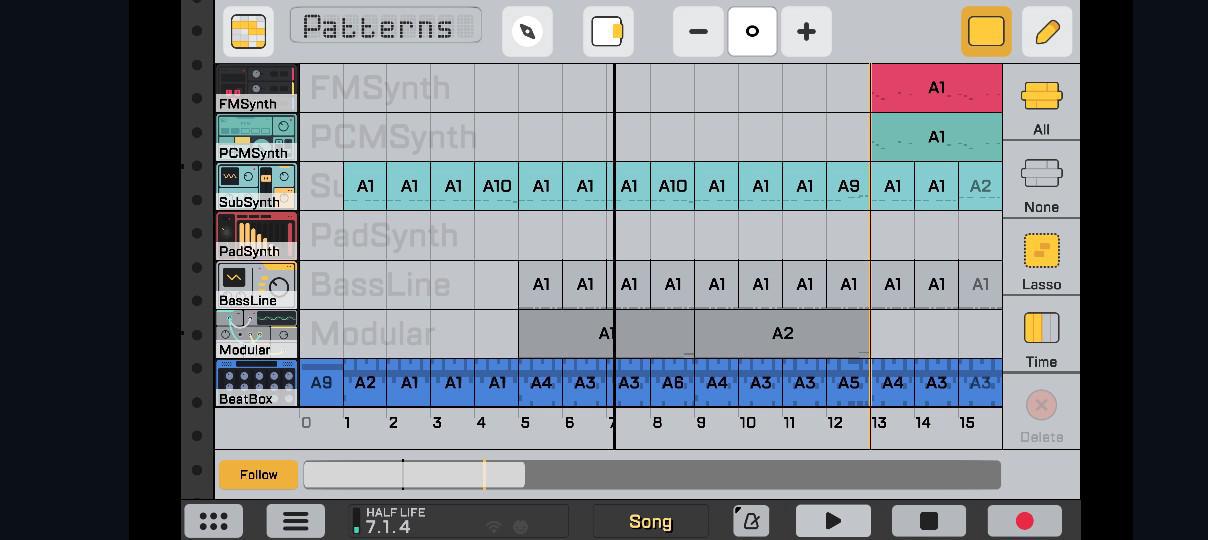Screen dimensions: 1208x540
Task: Open the HALF LIFE song info display
Action: [459, 521]
